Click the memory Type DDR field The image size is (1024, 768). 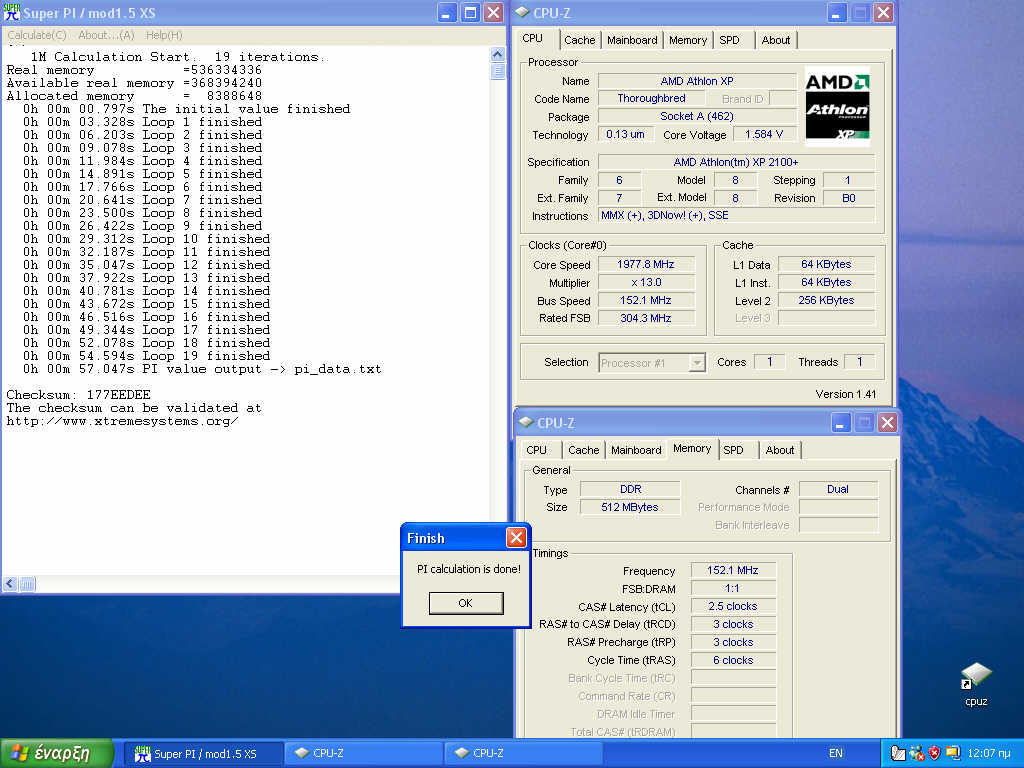(x=630, y=489)
